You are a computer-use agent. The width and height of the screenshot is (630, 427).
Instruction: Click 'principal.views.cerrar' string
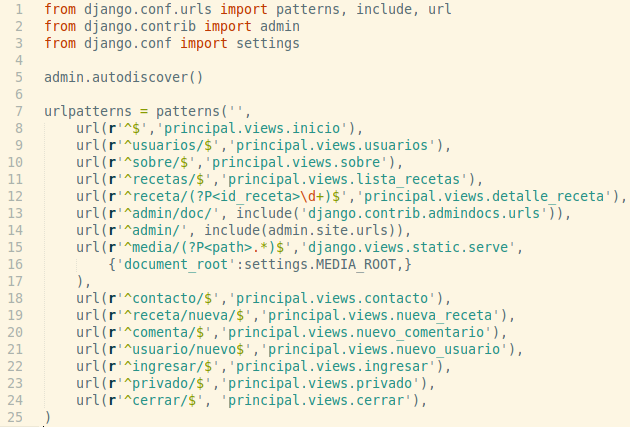[x=316, y=400]
